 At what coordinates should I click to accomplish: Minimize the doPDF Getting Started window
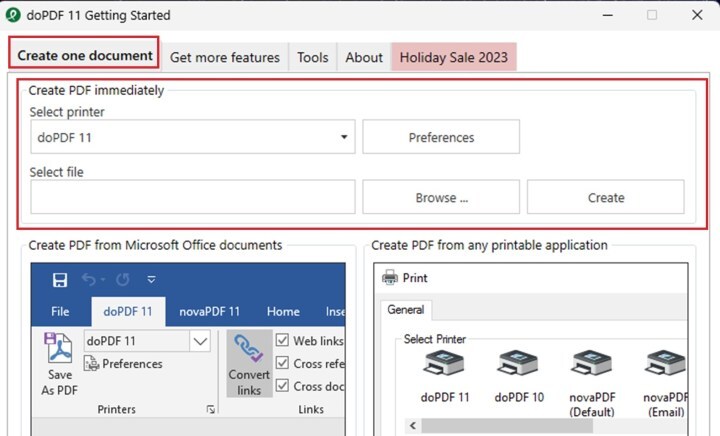(x=608, y=15)
